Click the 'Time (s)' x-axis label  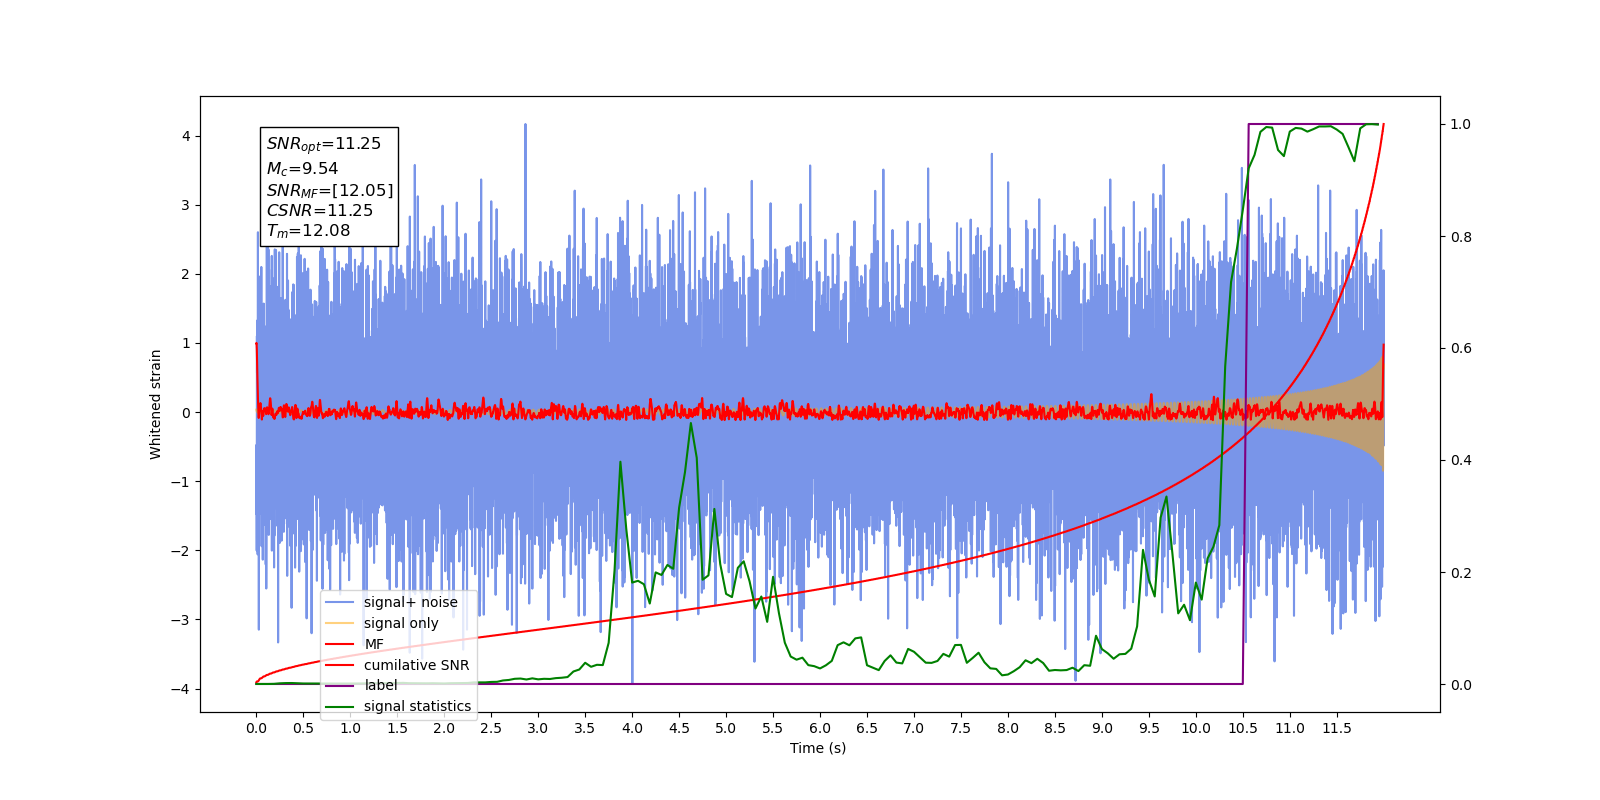(x=818, y=748)
